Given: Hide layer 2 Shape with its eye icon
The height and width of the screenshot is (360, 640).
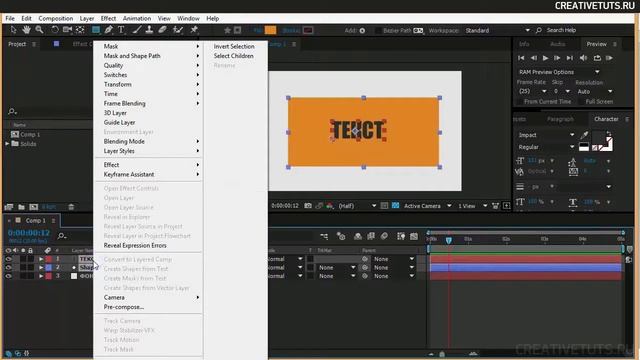Looking at the screenshot, I should point(8,267).
